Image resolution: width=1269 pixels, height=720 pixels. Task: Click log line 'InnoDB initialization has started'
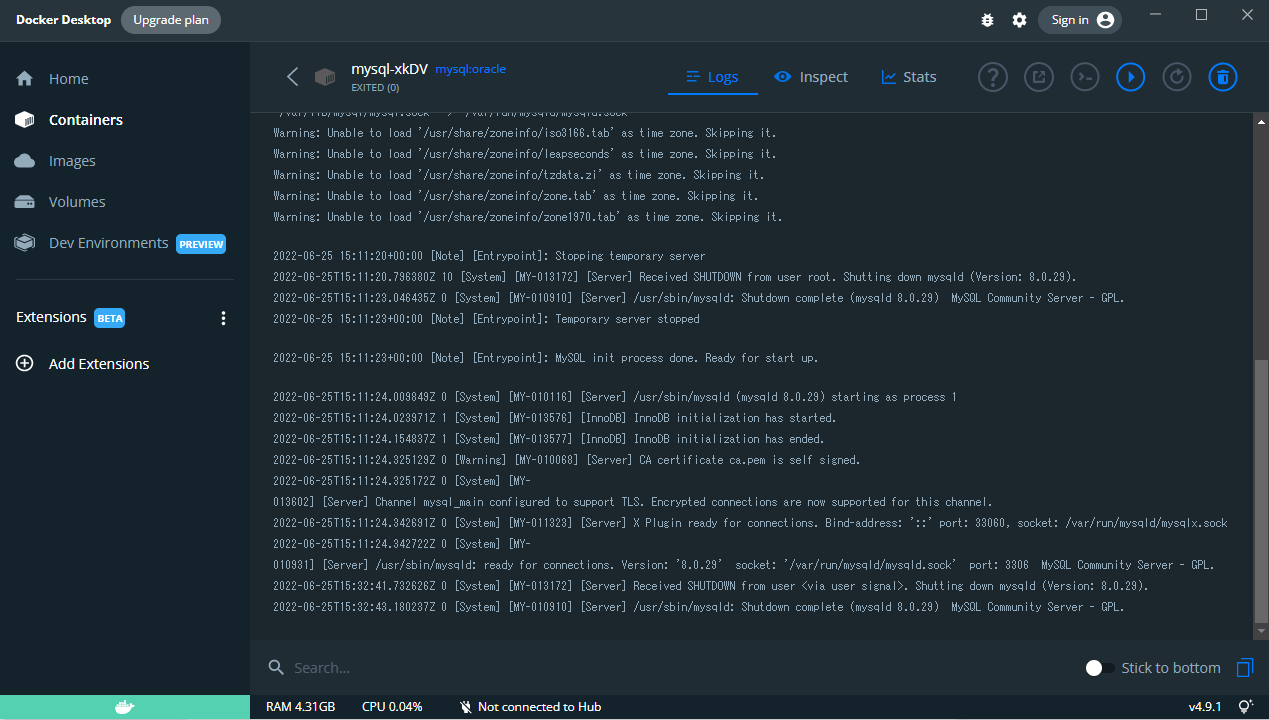point(554,418)
